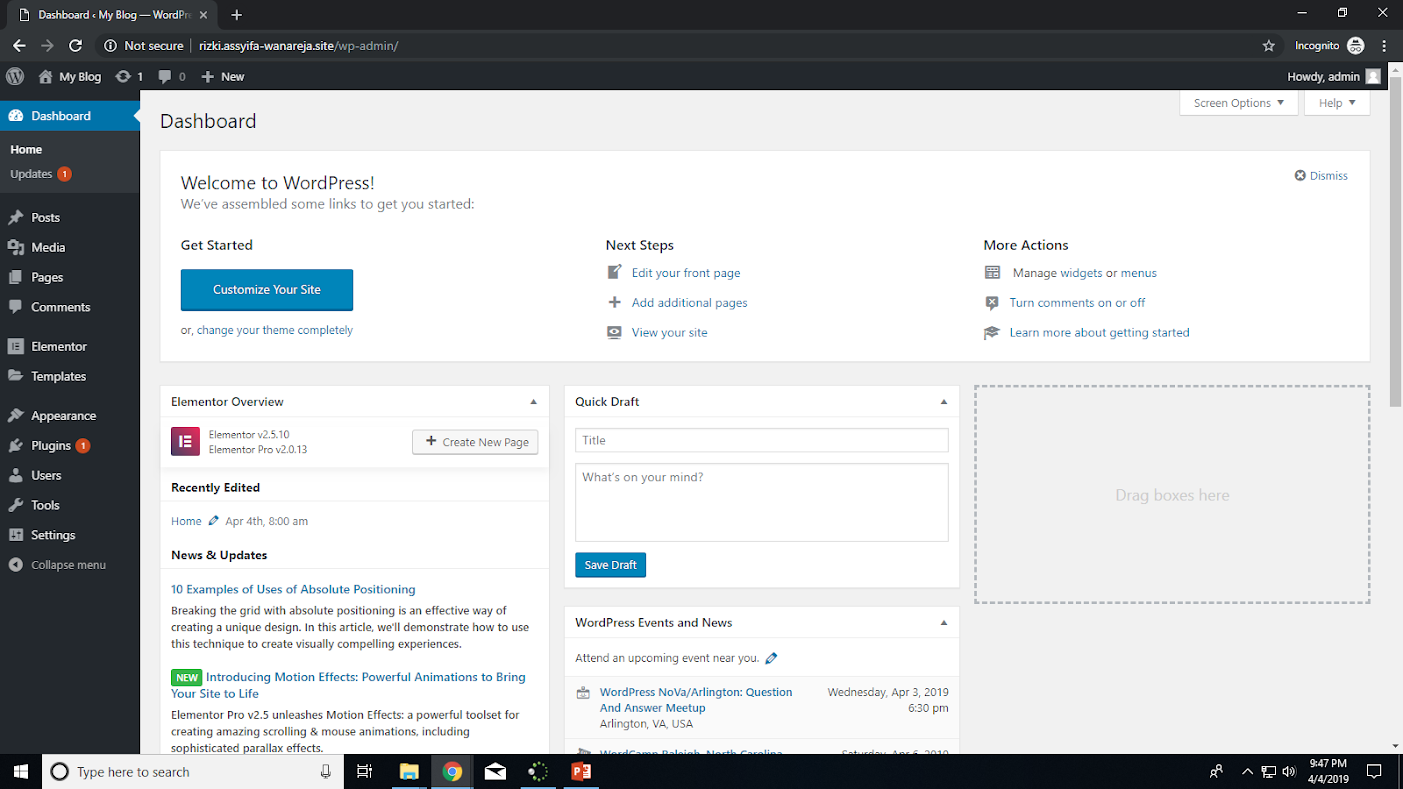Open the Add additional pages link

(690, 303)
